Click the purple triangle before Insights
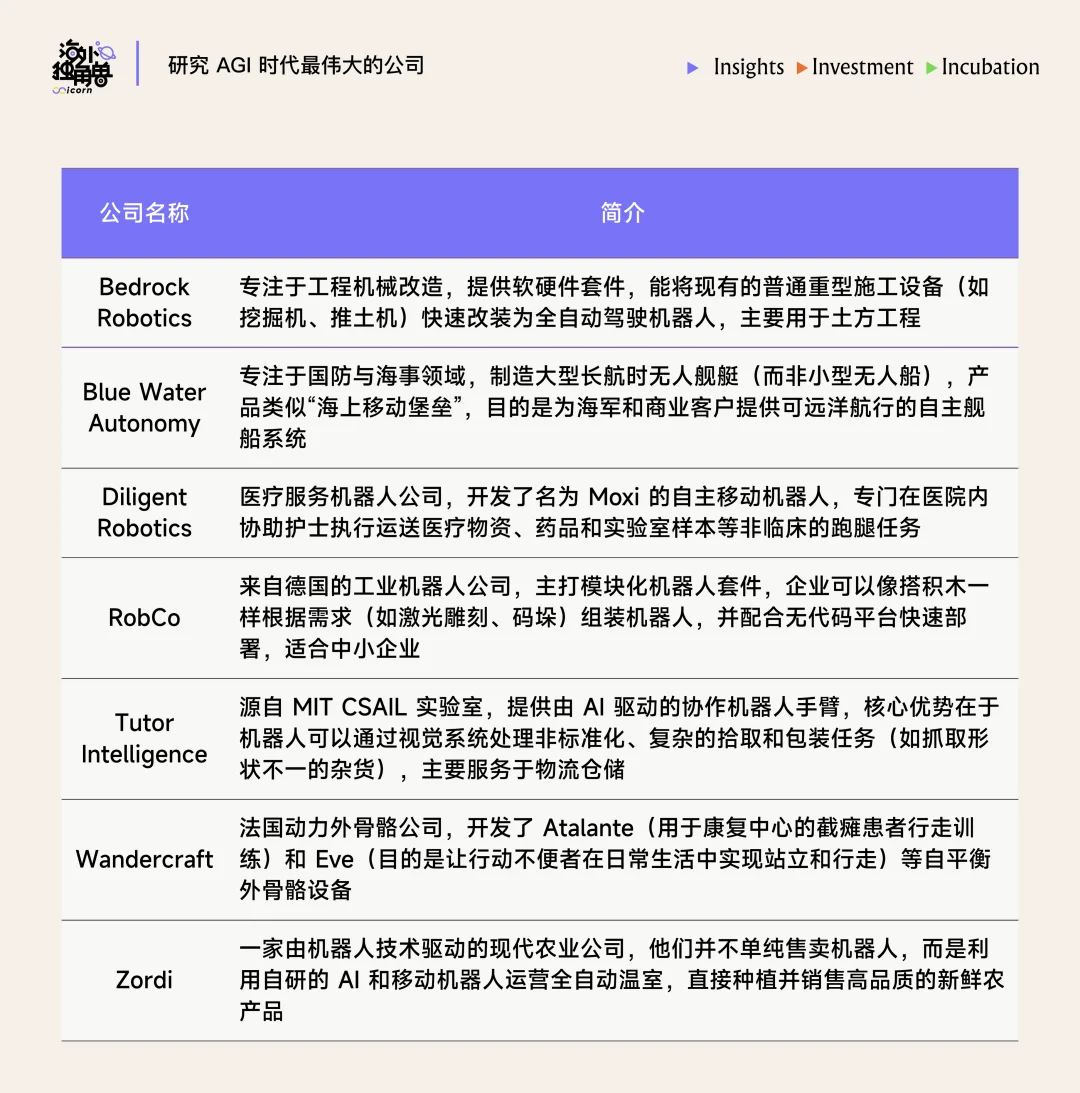The image size is (1080, 1093). (693, 68)
